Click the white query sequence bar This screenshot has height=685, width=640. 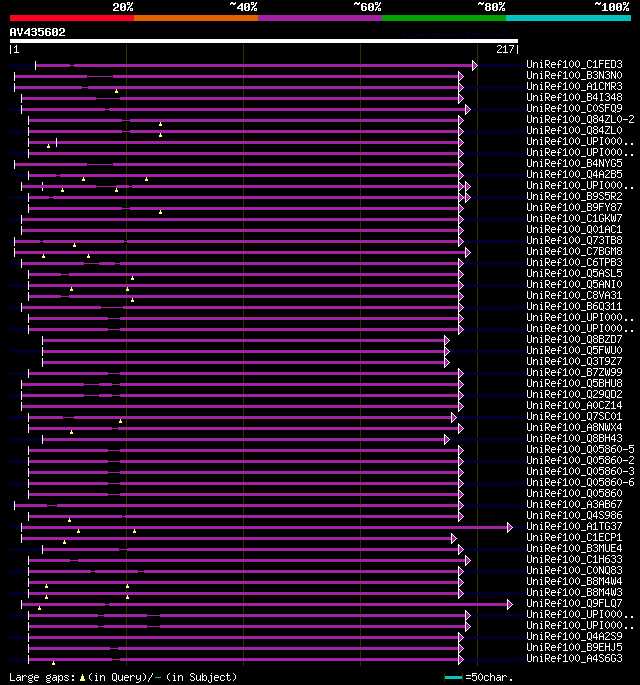pyautogui.click(x=264, y=41)
